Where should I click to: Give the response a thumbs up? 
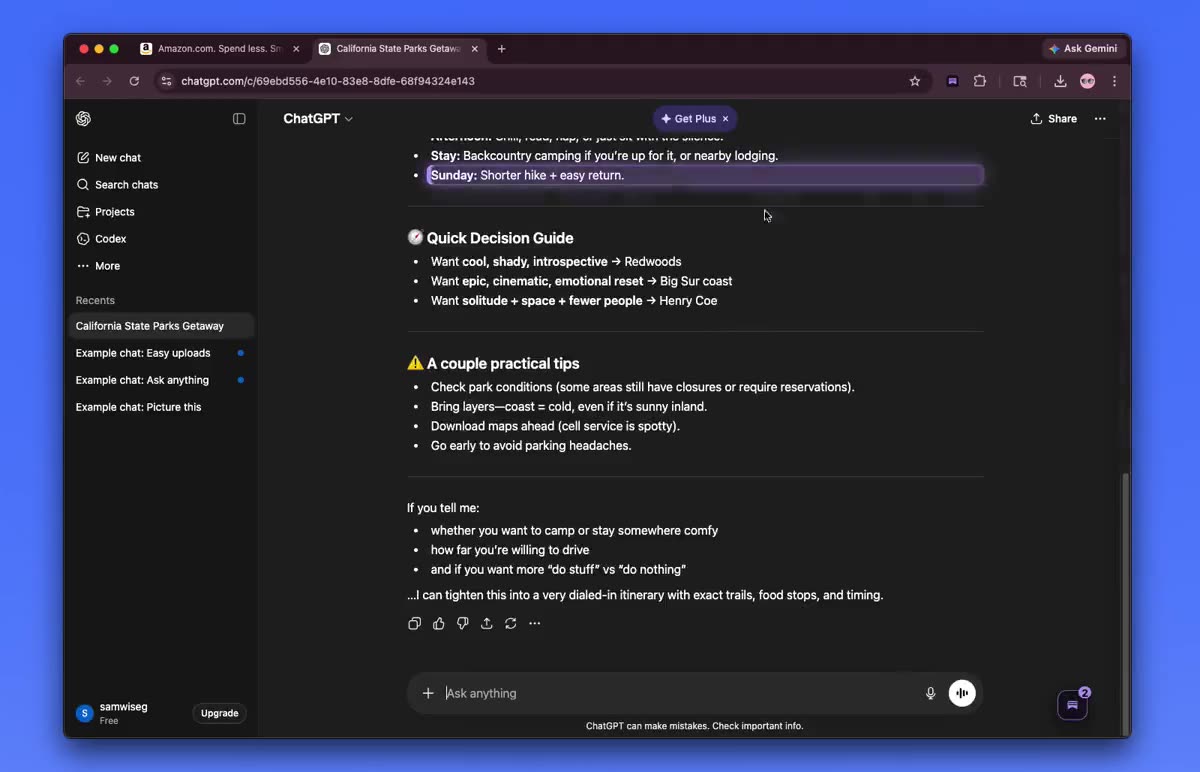pos(439,624)
